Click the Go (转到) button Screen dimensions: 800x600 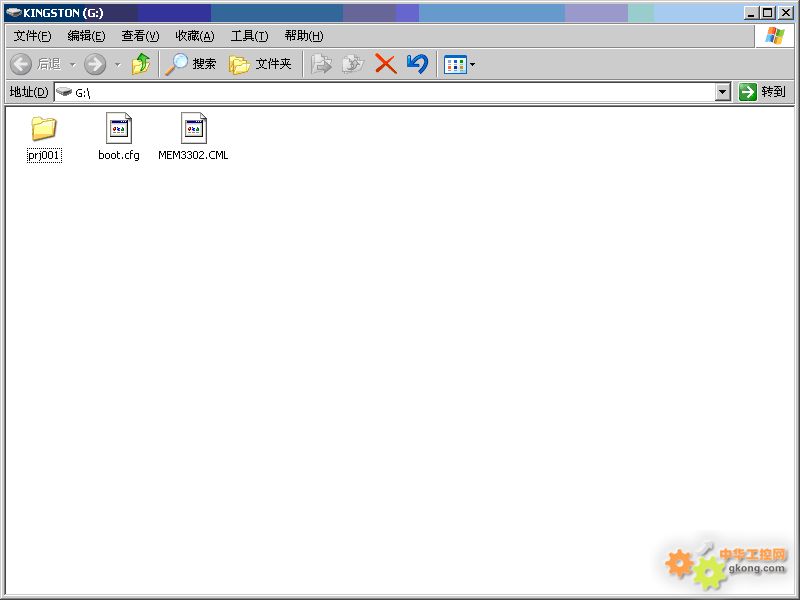click(x=763, y=92)
